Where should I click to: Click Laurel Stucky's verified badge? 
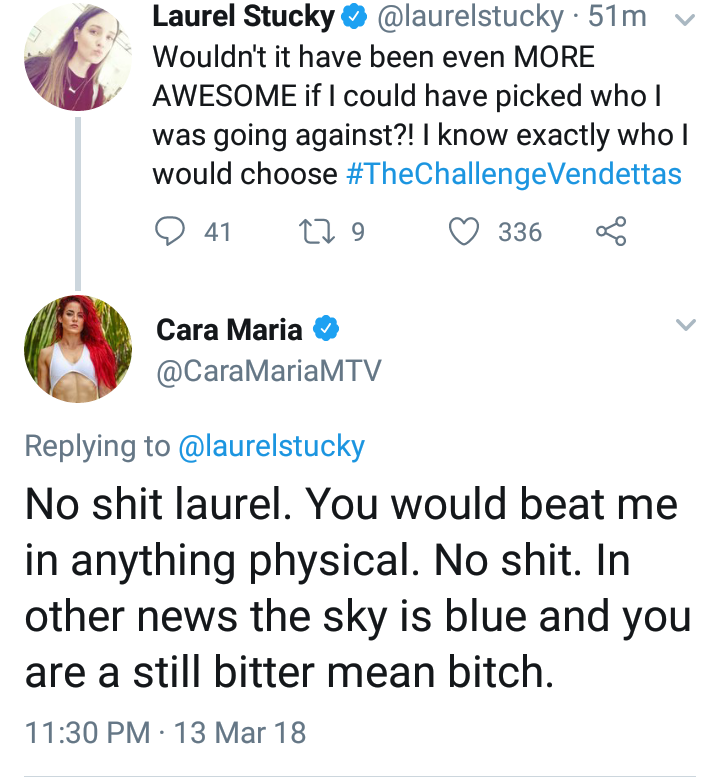tap(354, 18)
